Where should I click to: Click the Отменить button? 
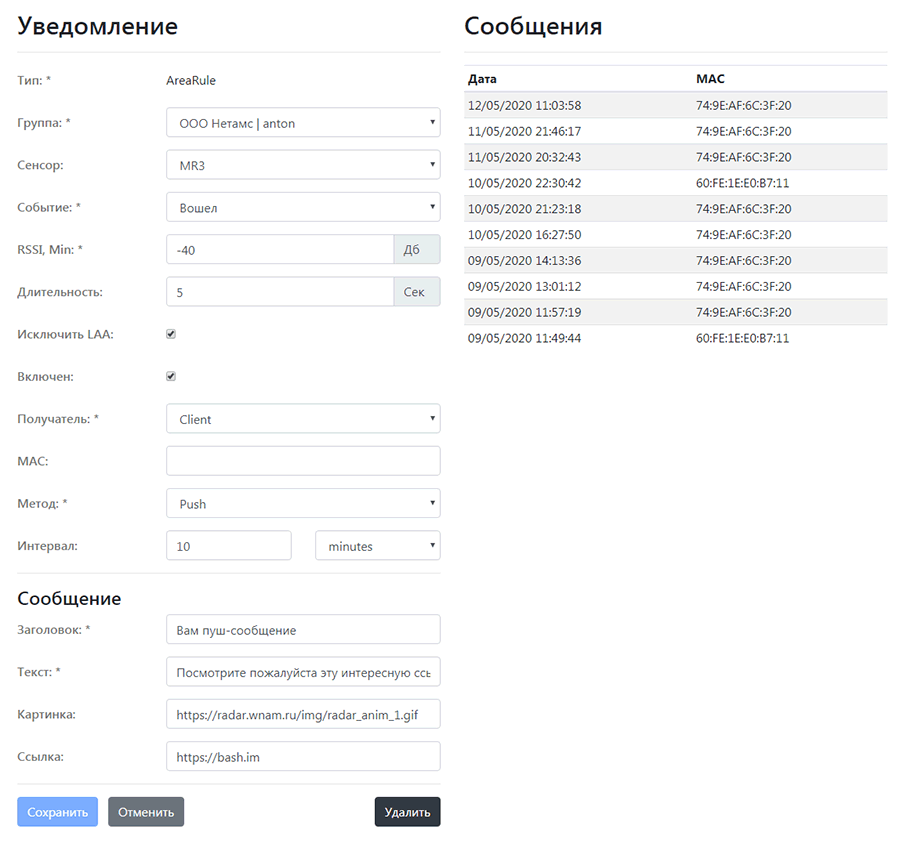tap(146, 812)
